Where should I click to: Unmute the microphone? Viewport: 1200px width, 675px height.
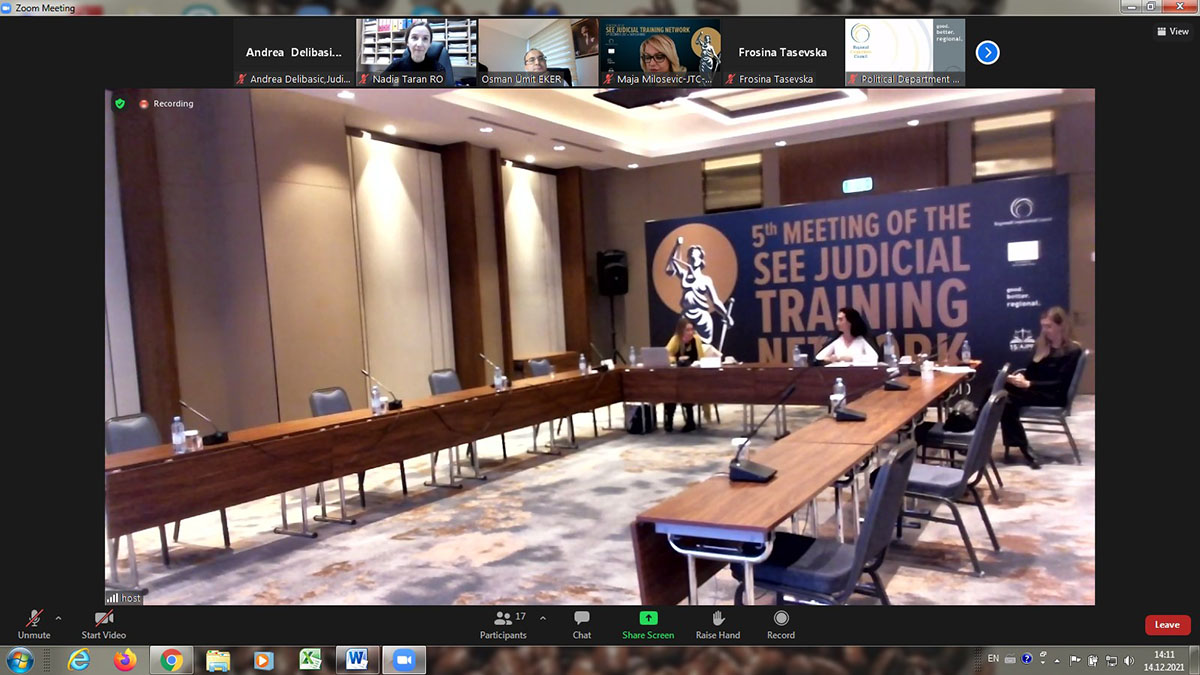(x=33, y=624)
